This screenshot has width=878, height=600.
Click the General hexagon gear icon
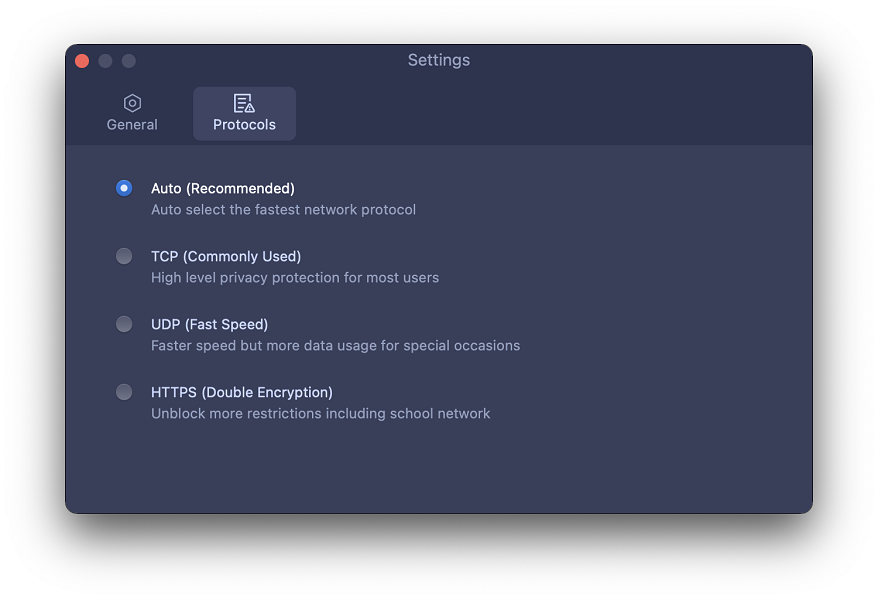132,103
